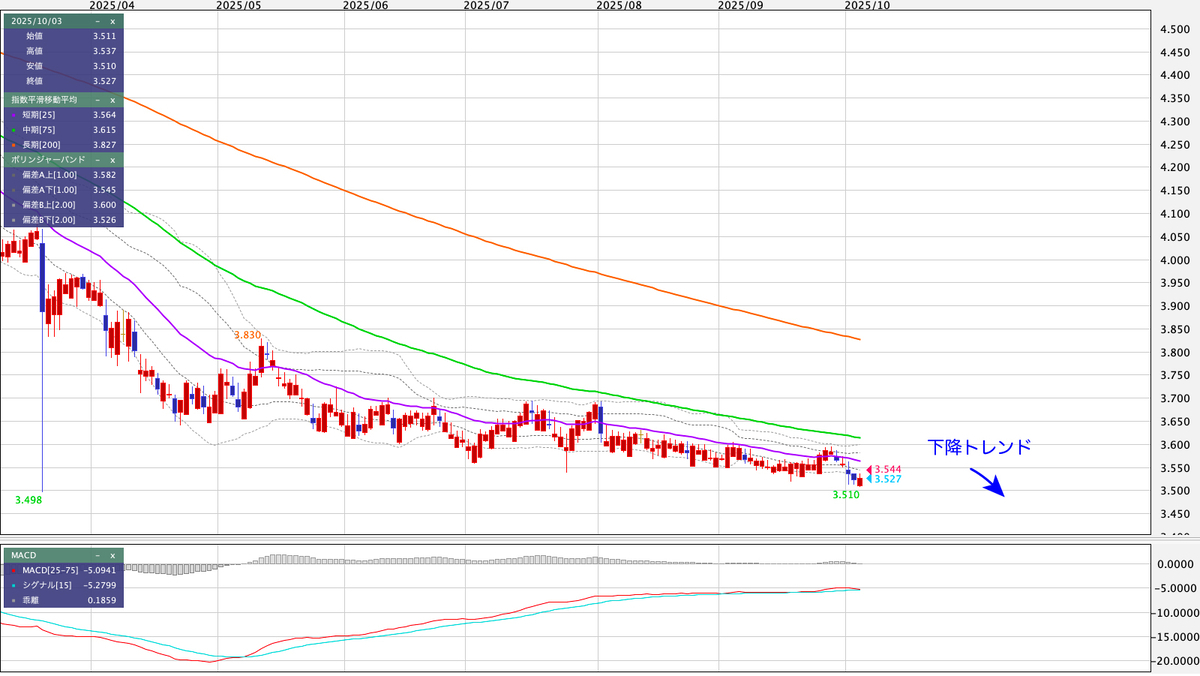Select the 偏差A上[1.00] legend row

pos(62,175)
